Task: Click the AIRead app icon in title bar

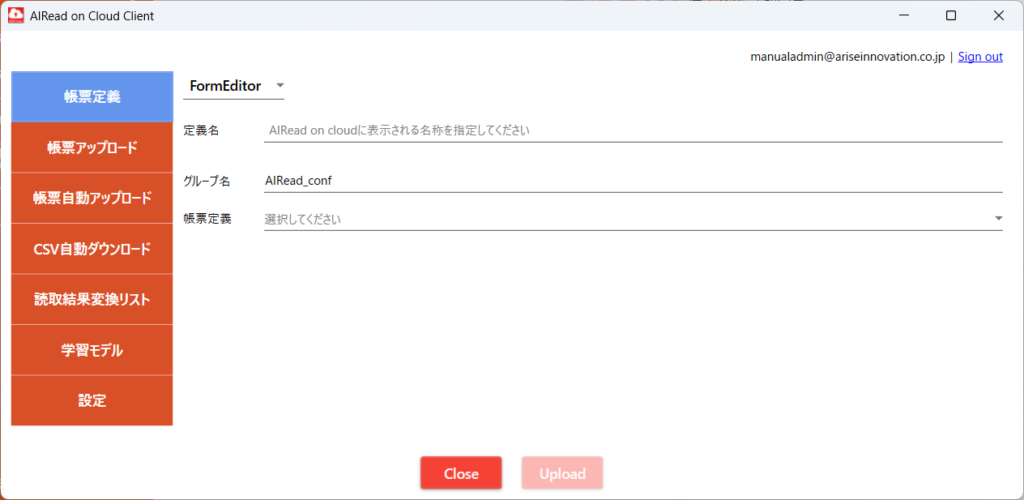Action: (16, 16)
